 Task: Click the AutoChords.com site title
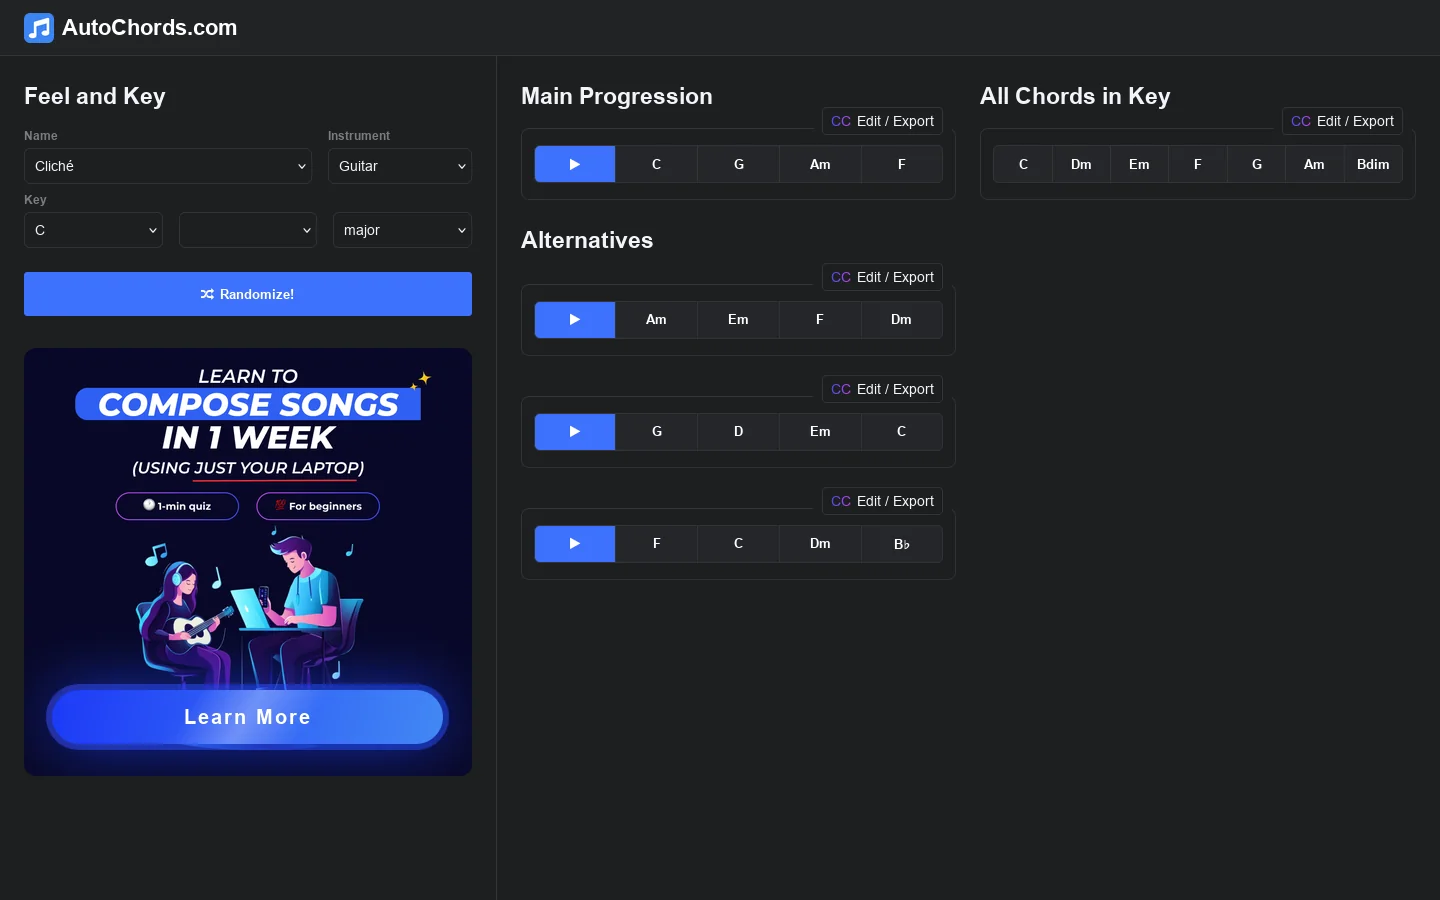[150, 28]
